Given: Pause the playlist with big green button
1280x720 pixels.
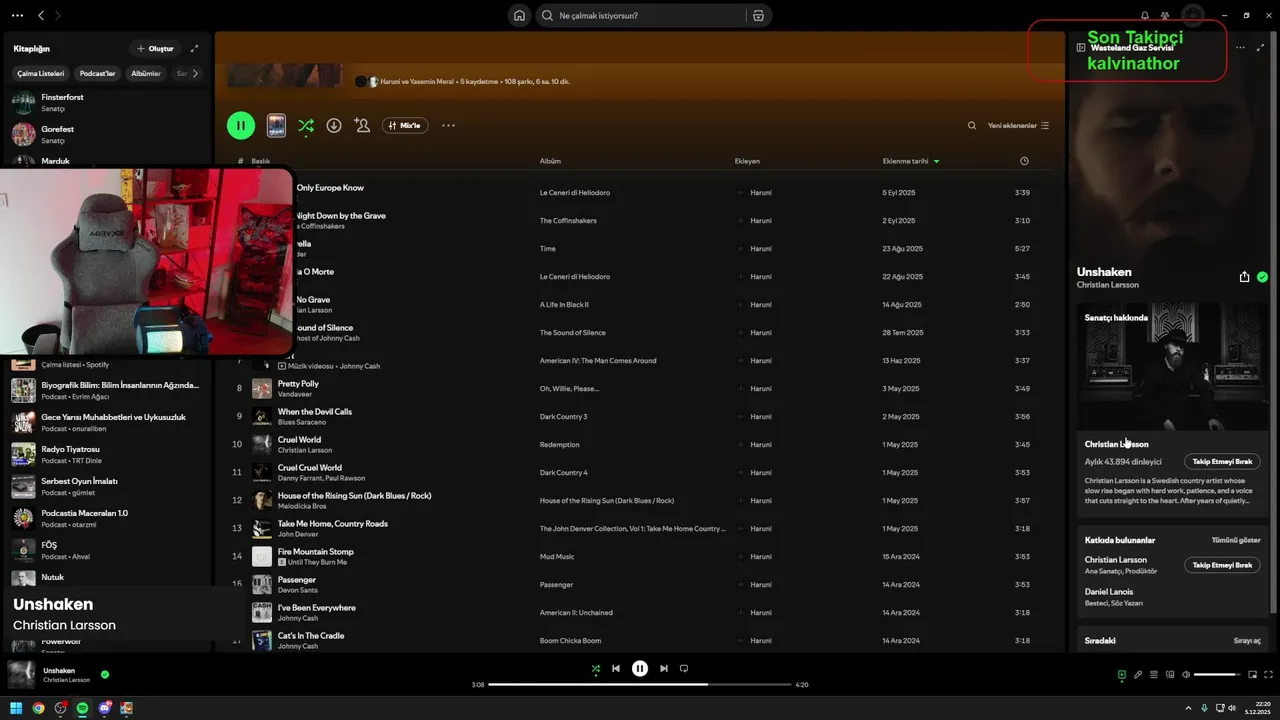Looking at the screenshot, I should pos(240,125).
